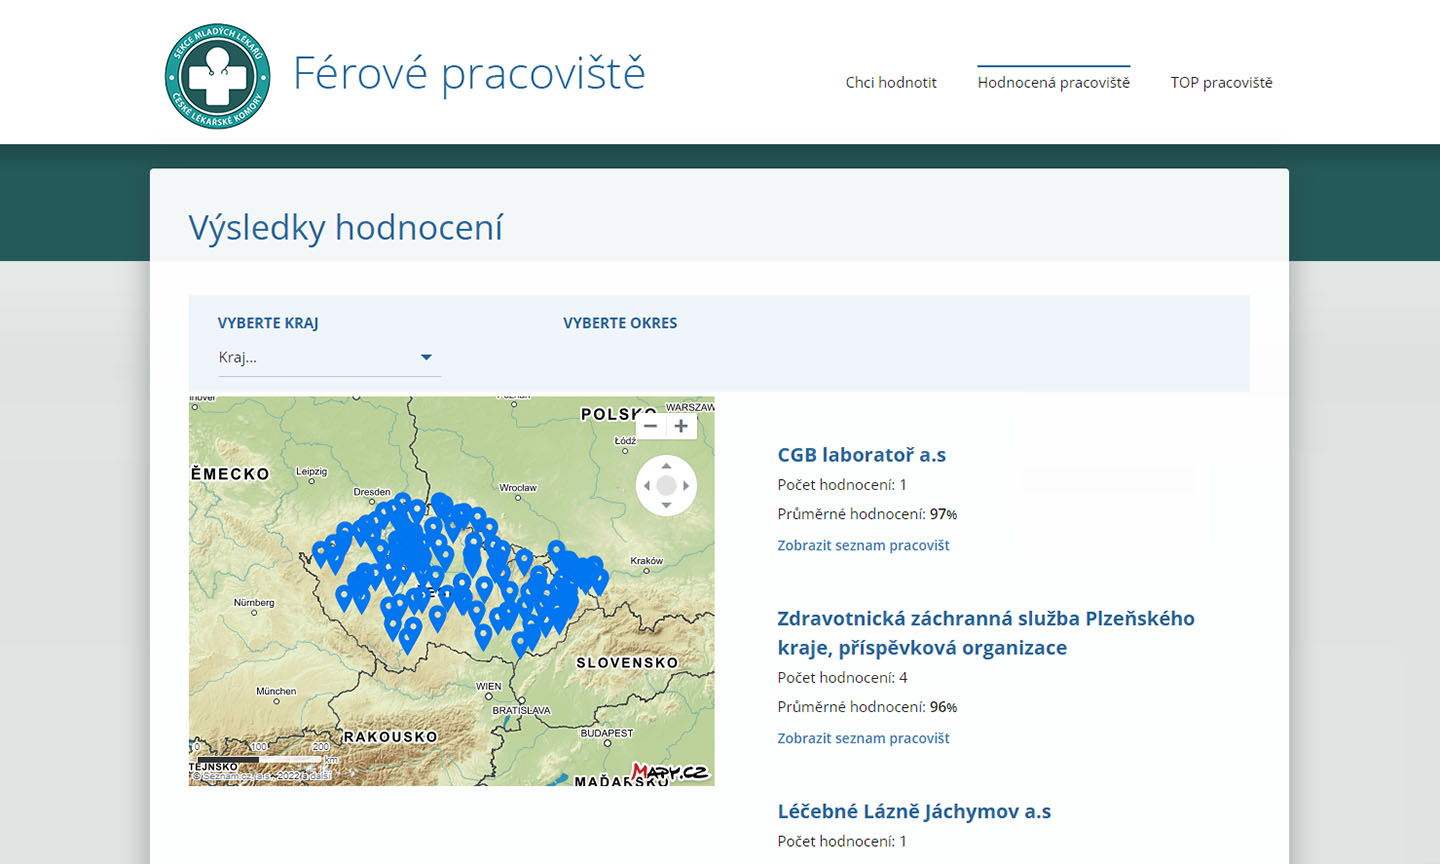Click the VYBERTE KRAJ label

[268, 323]
